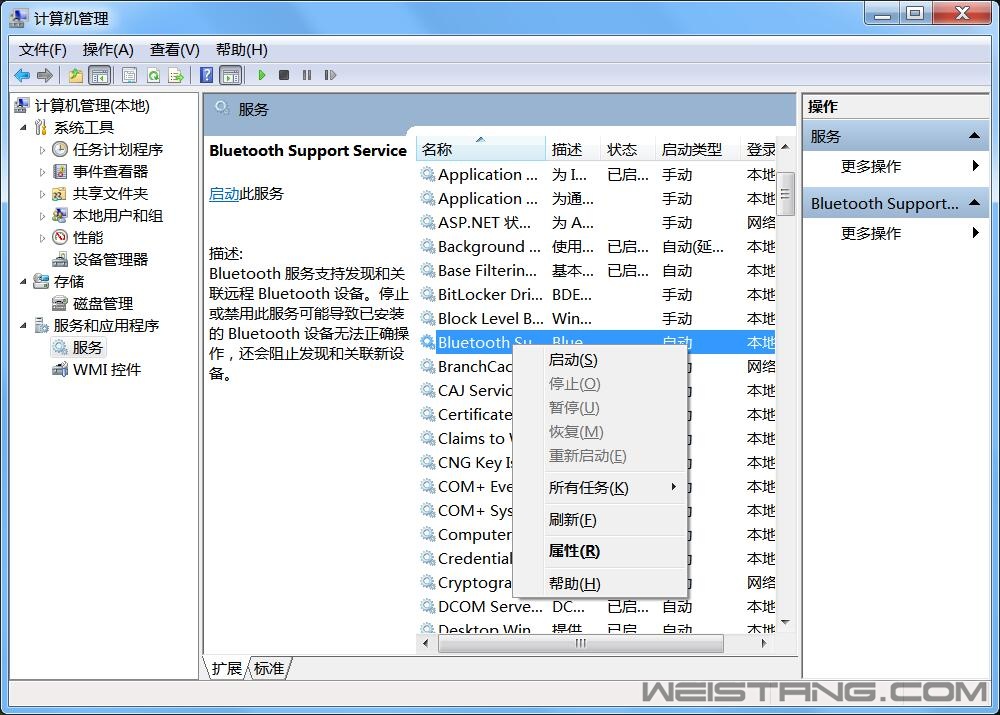Click 更多操作 under the 服务 section
1000x715 pixels.
[x=871, y=166]
